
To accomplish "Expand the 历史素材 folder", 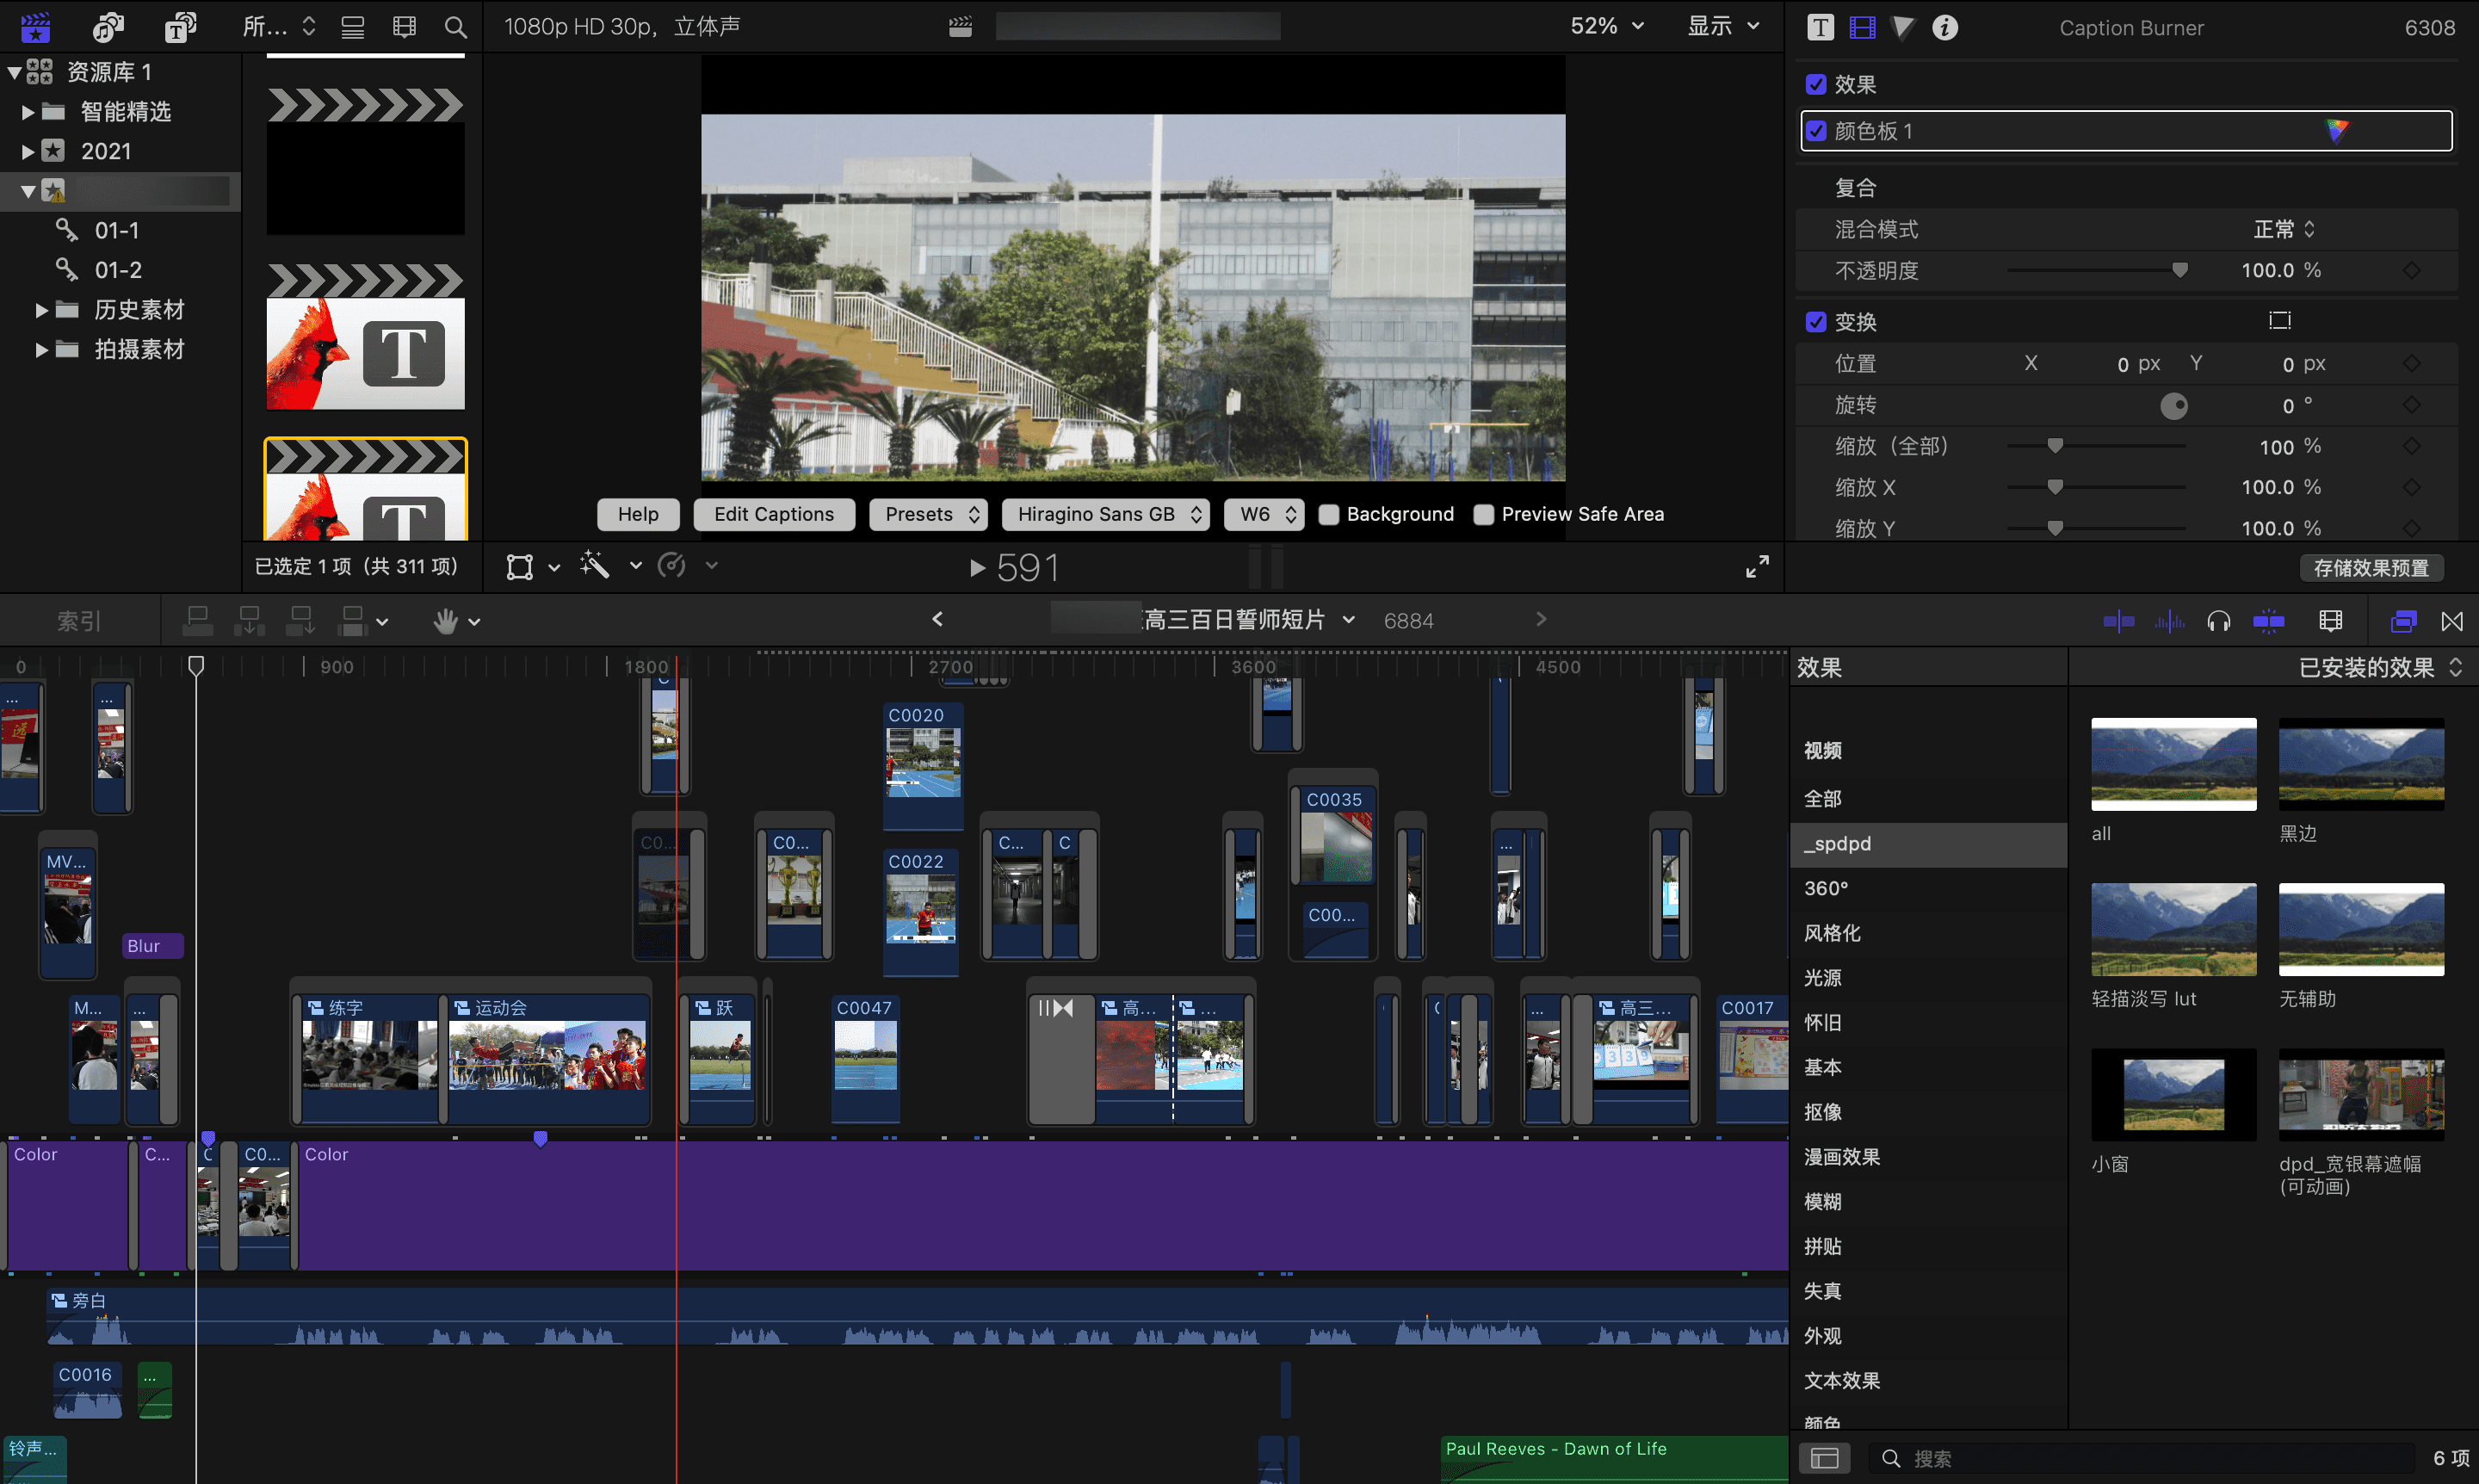I will click(41, 310).
